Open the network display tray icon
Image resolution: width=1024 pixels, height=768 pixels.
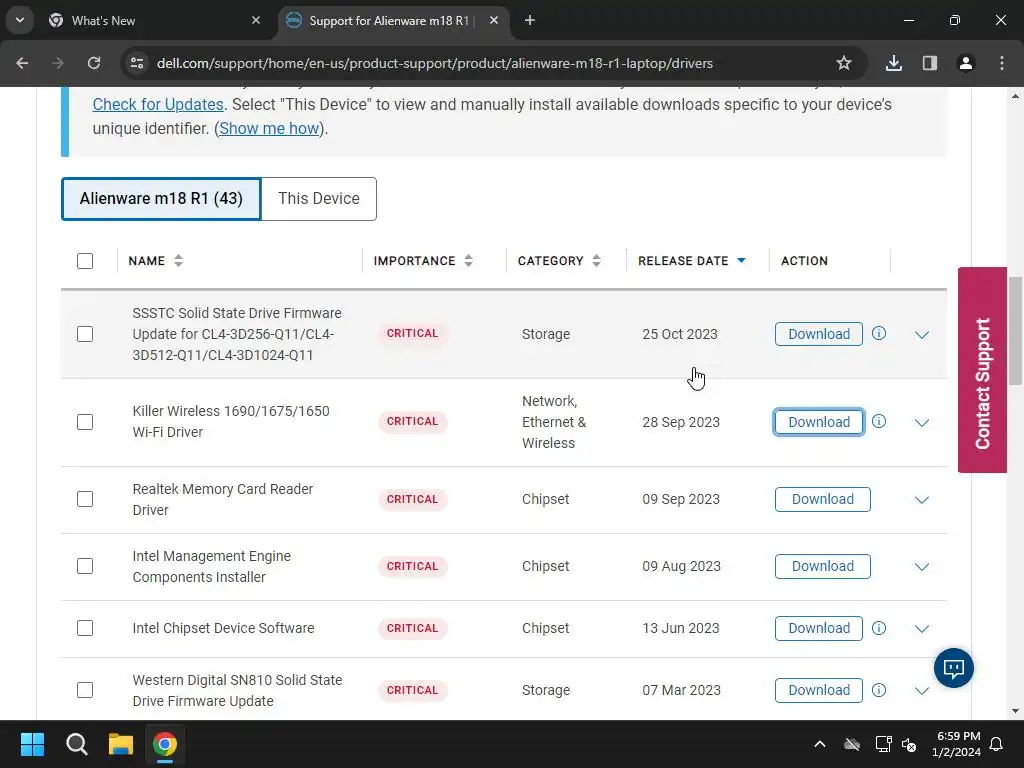click(883, 744)
